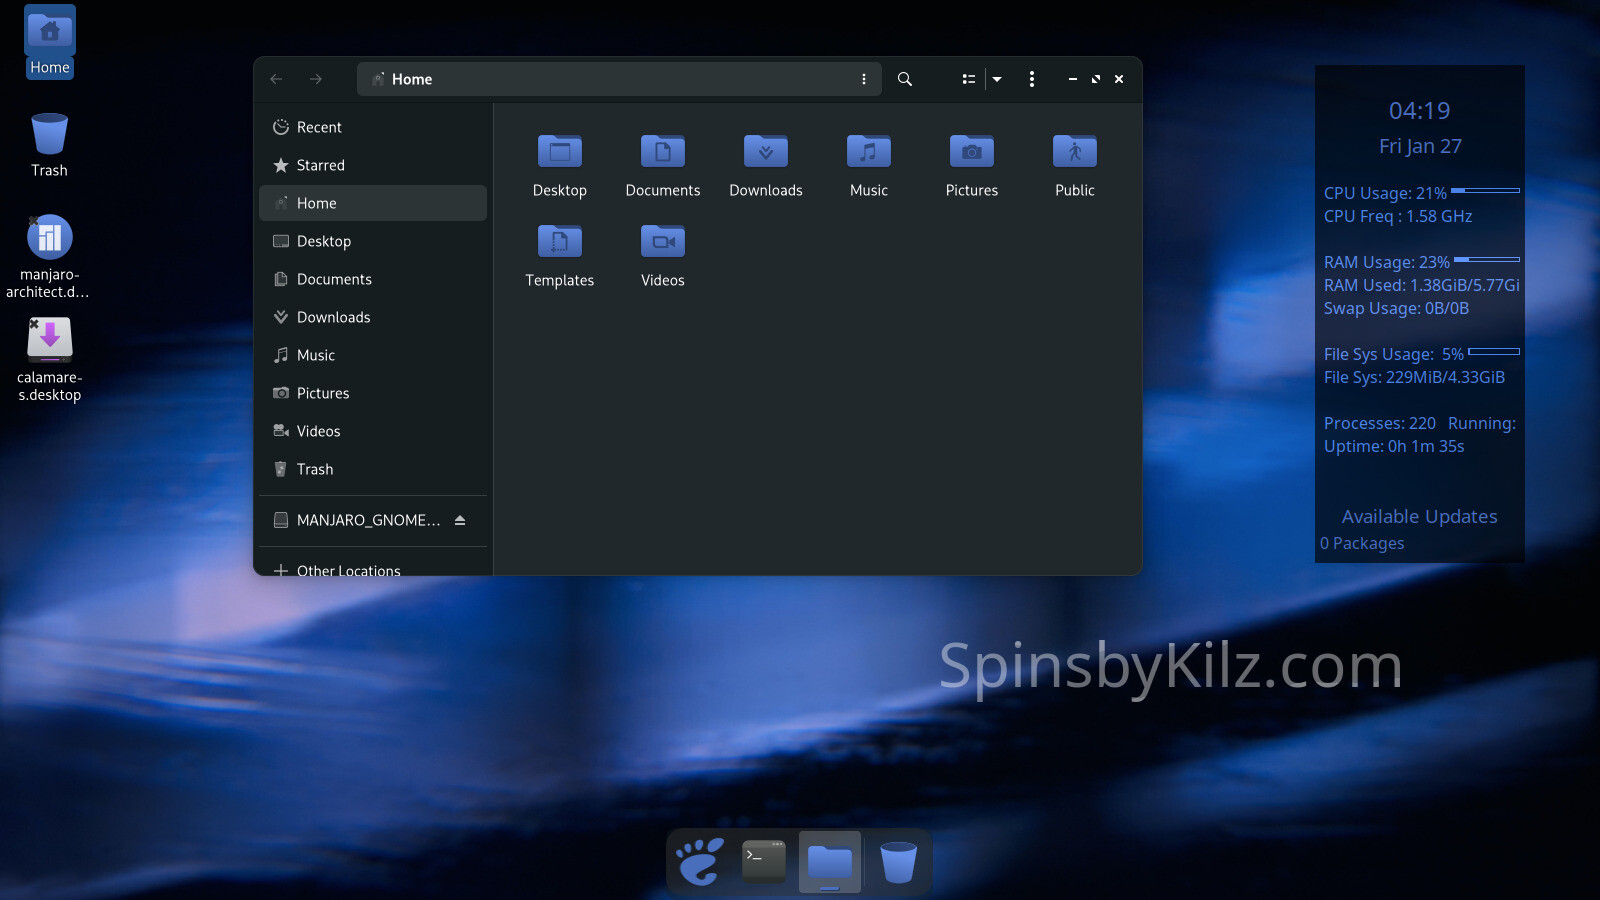This screenshot has height=900, width=1600.
Task: Select the Downloads folder icon
Action: pyautogui.click(x=765, y=152)
